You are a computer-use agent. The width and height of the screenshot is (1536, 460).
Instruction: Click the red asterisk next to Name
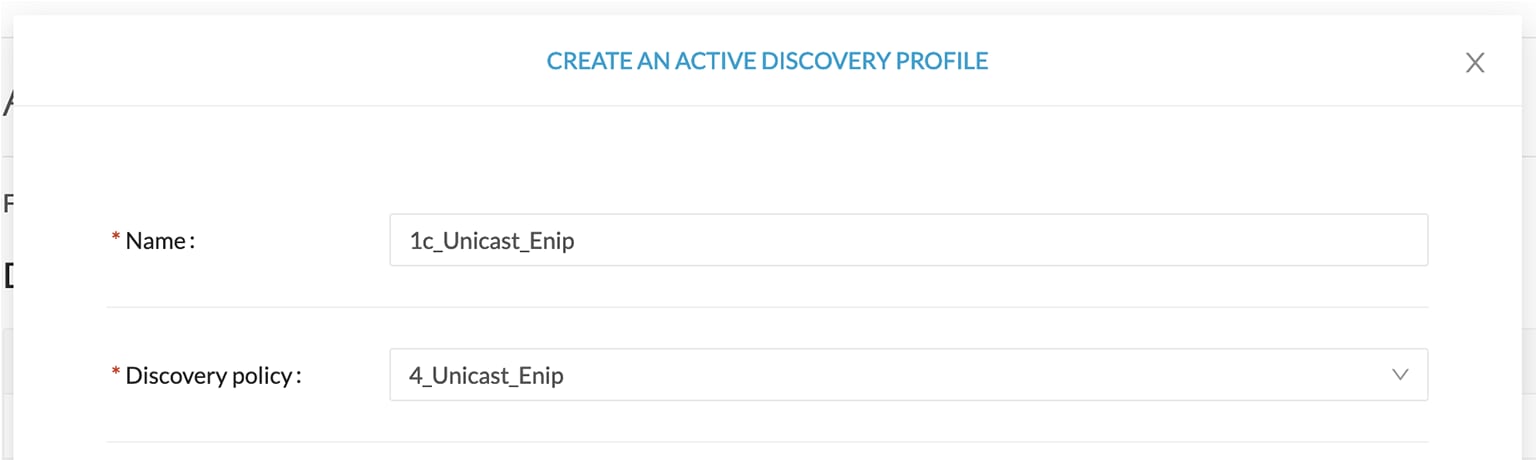[116, 238]
